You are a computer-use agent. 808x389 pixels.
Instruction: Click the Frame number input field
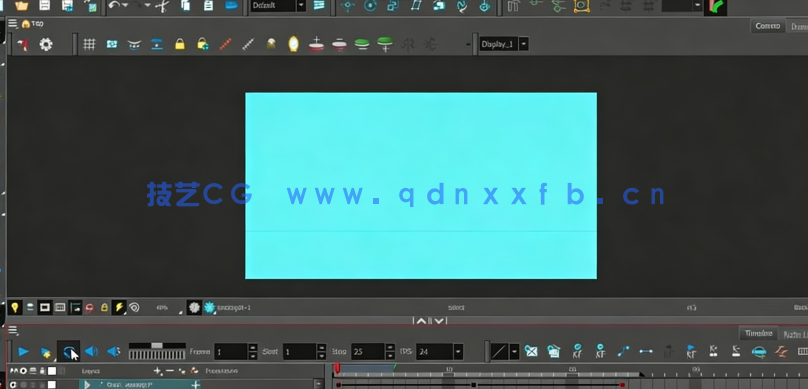pos(231,352)
